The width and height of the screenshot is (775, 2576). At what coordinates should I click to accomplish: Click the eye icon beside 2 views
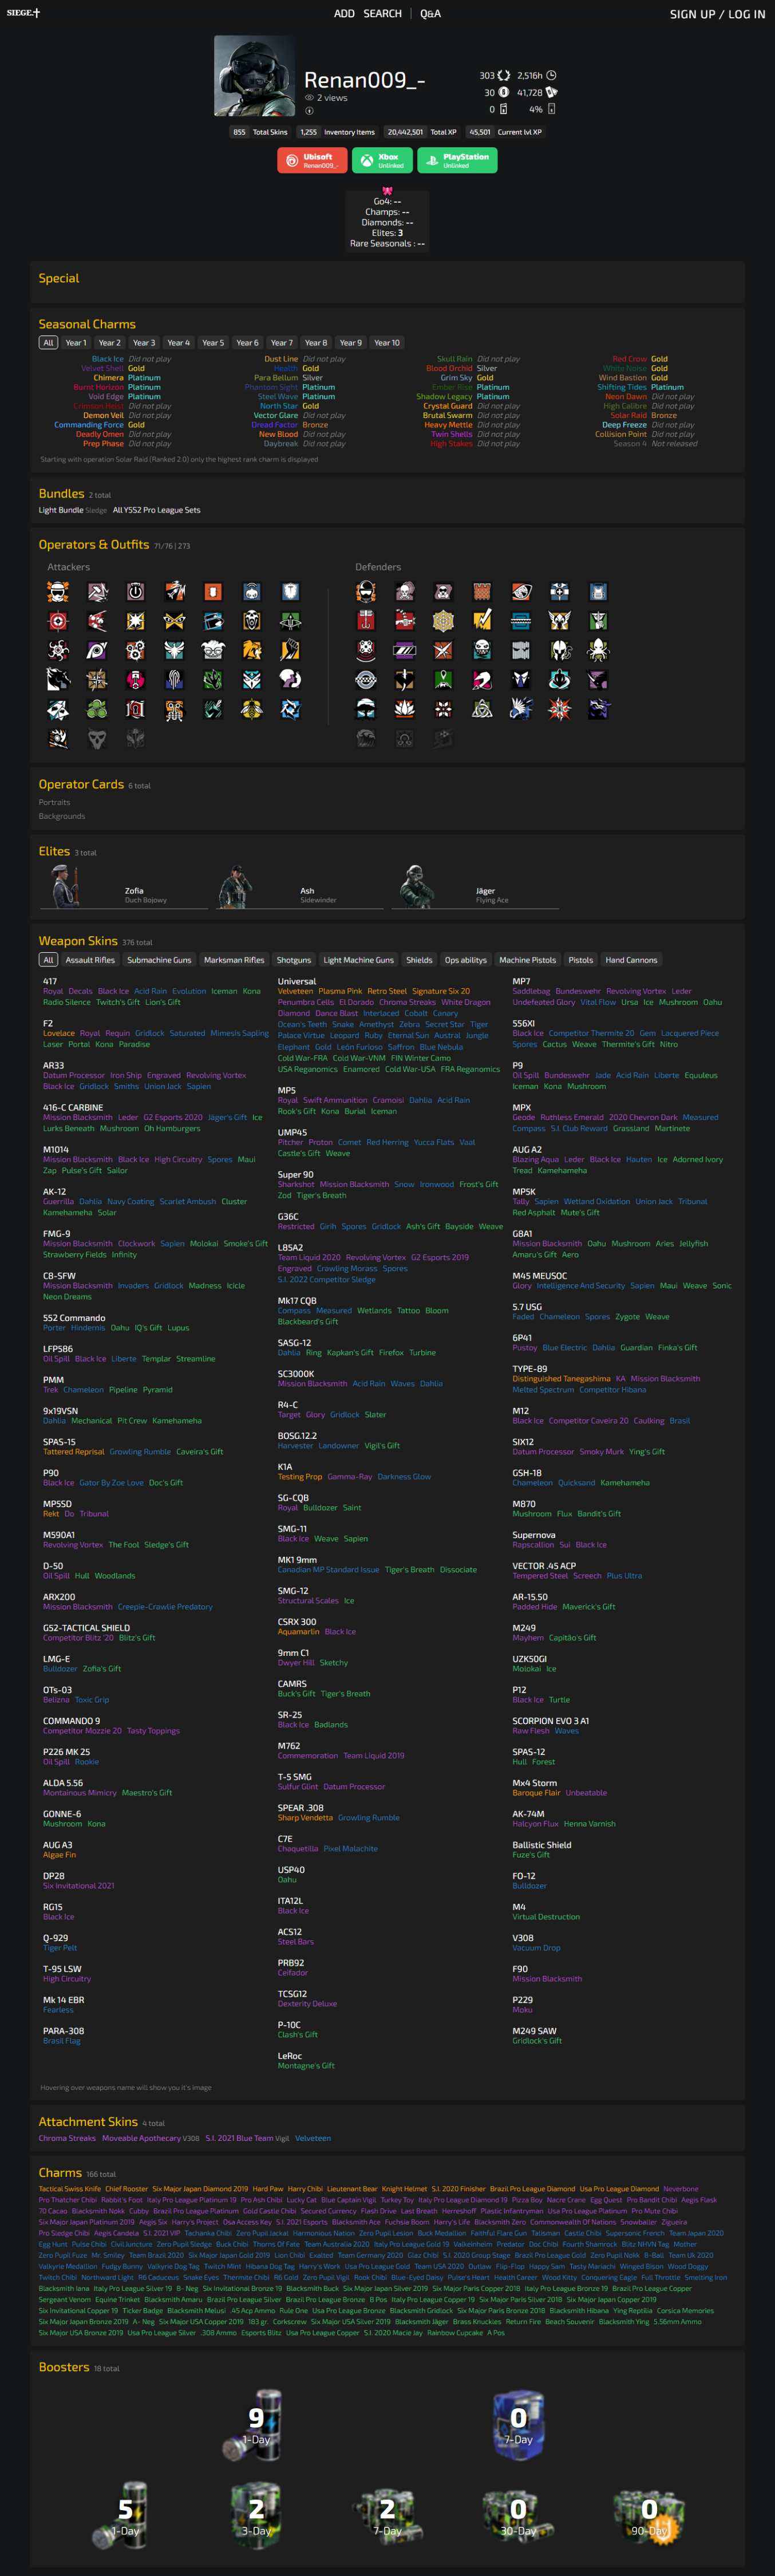[x=309, y=98]
